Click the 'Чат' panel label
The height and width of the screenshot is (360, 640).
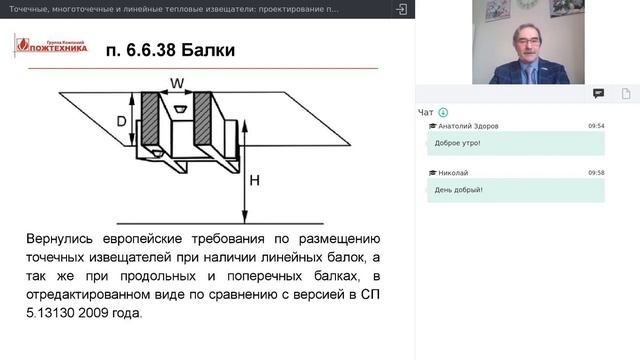(426, 112)
